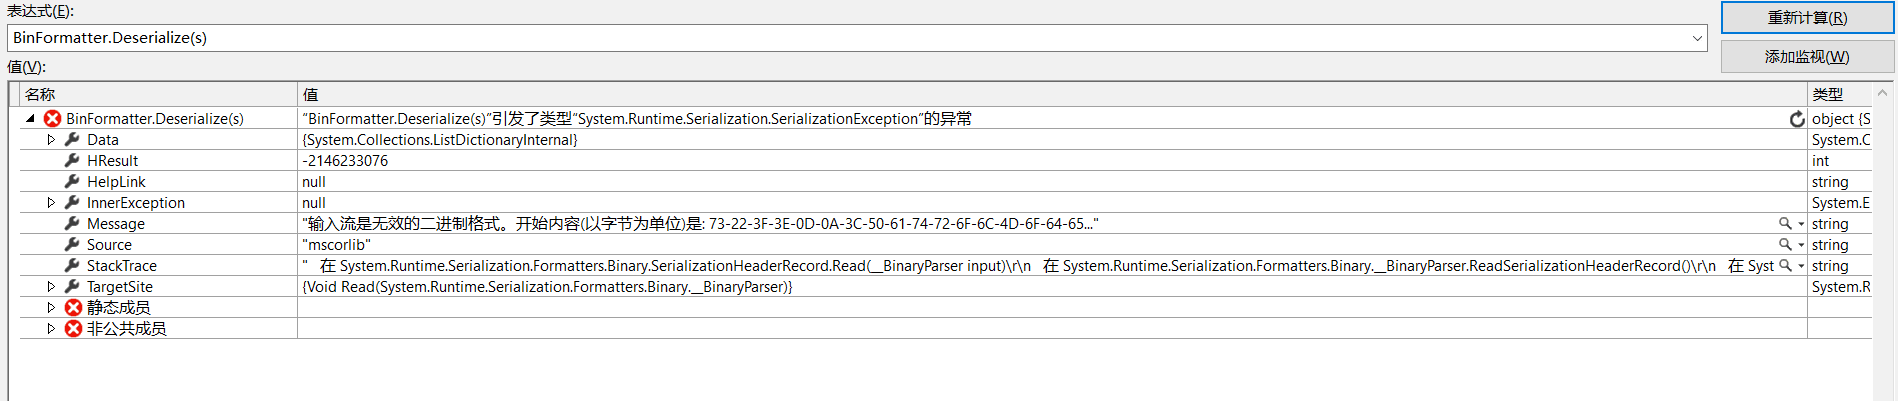Click the red error icon beside 非公共成员
The width and height of the screenshot is (1898, 401).
tap(73, 329)
